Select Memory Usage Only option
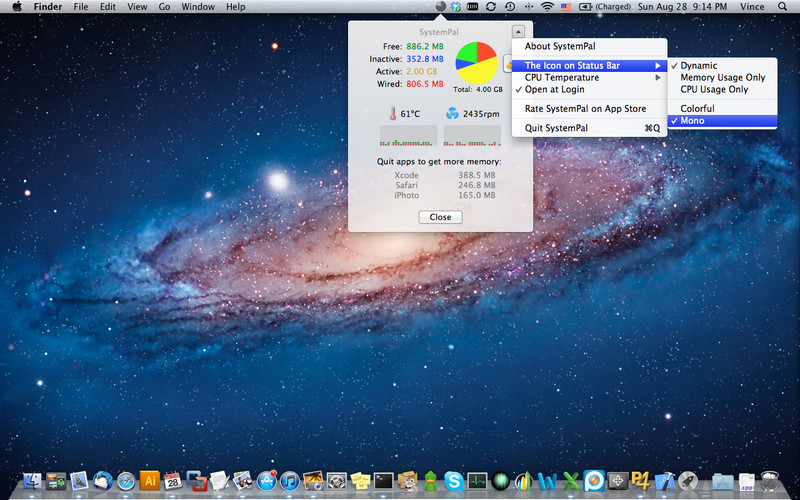Image resolution: width=800 pixels, height=500 pixels. 722,78
